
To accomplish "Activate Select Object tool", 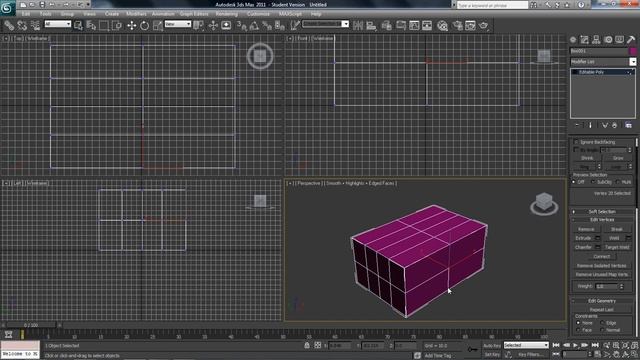I will pyautogui.click(x=78, y=26).
